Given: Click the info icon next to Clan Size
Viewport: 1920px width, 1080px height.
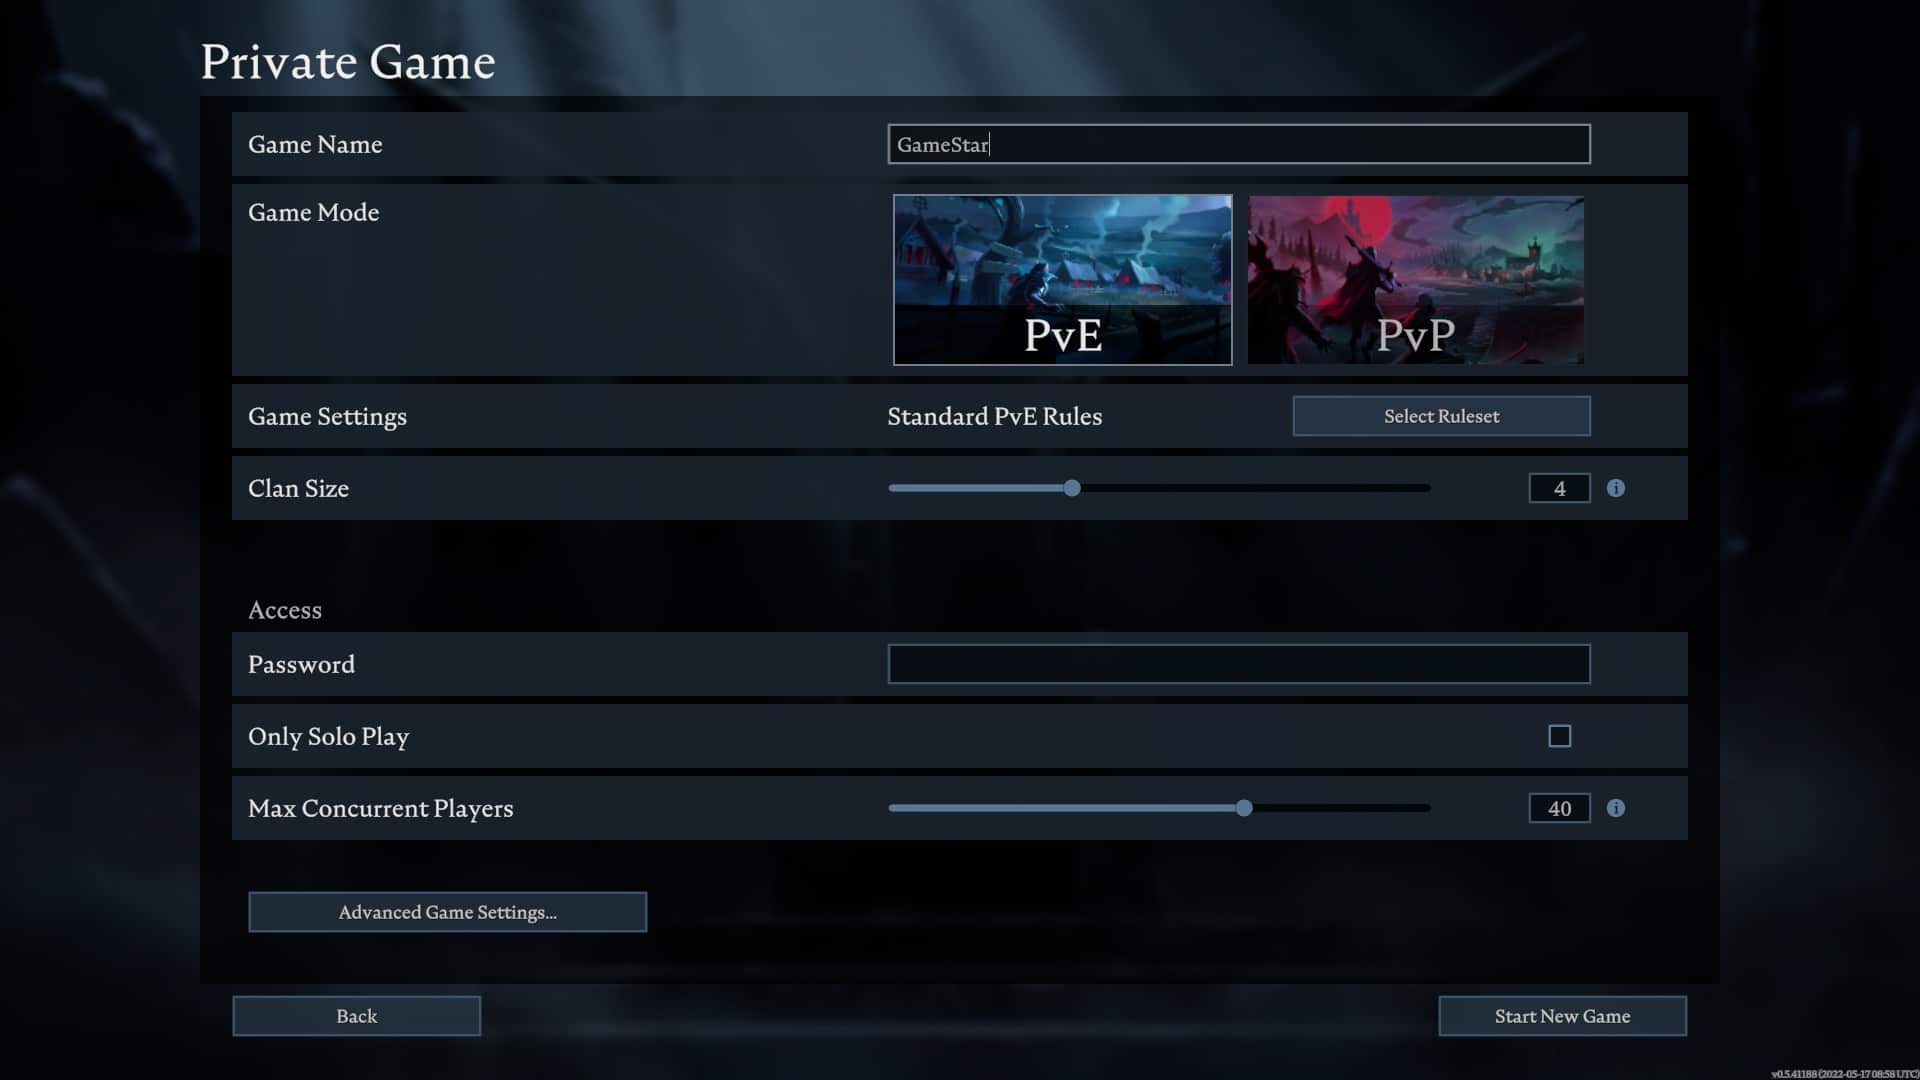Looking at the screenshot, I should coord(1614,488).
